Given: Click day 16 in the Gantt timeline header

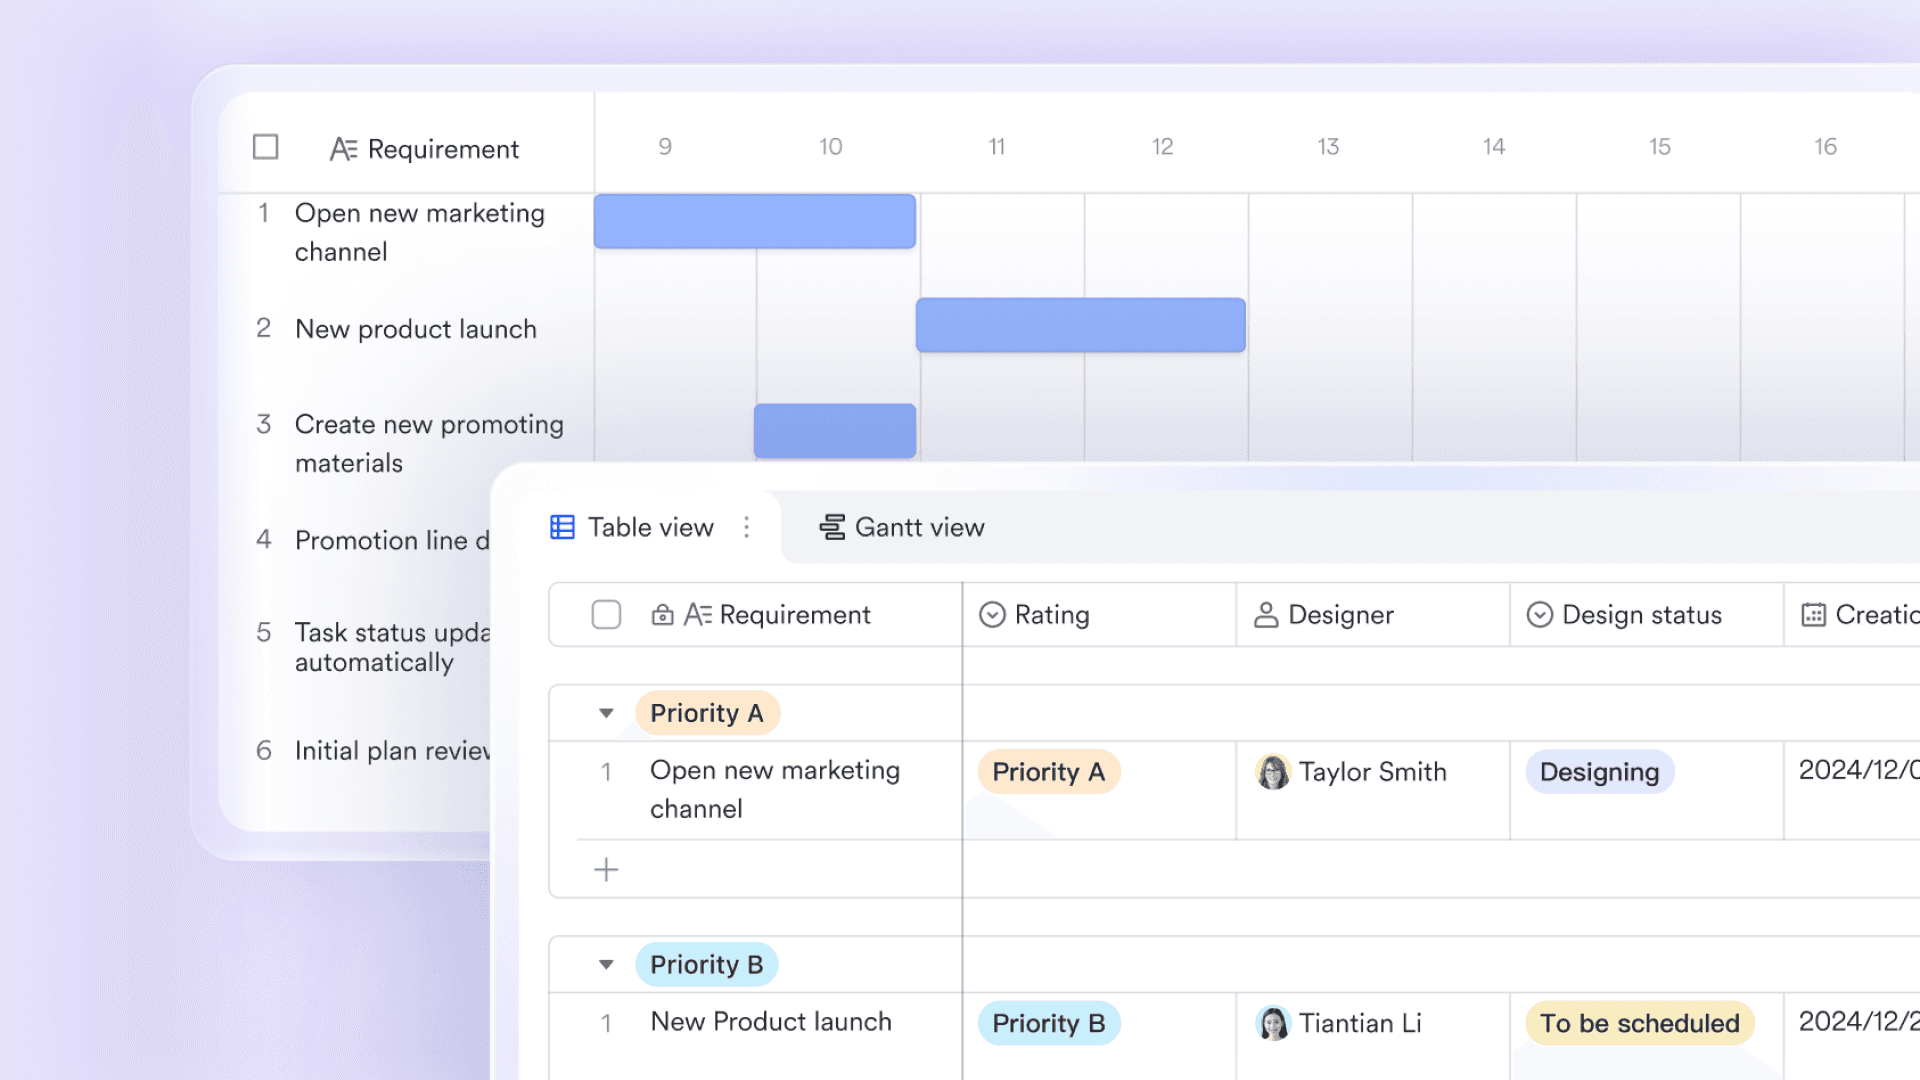Looking at the screenshot, I should (x=1826, y=147).
